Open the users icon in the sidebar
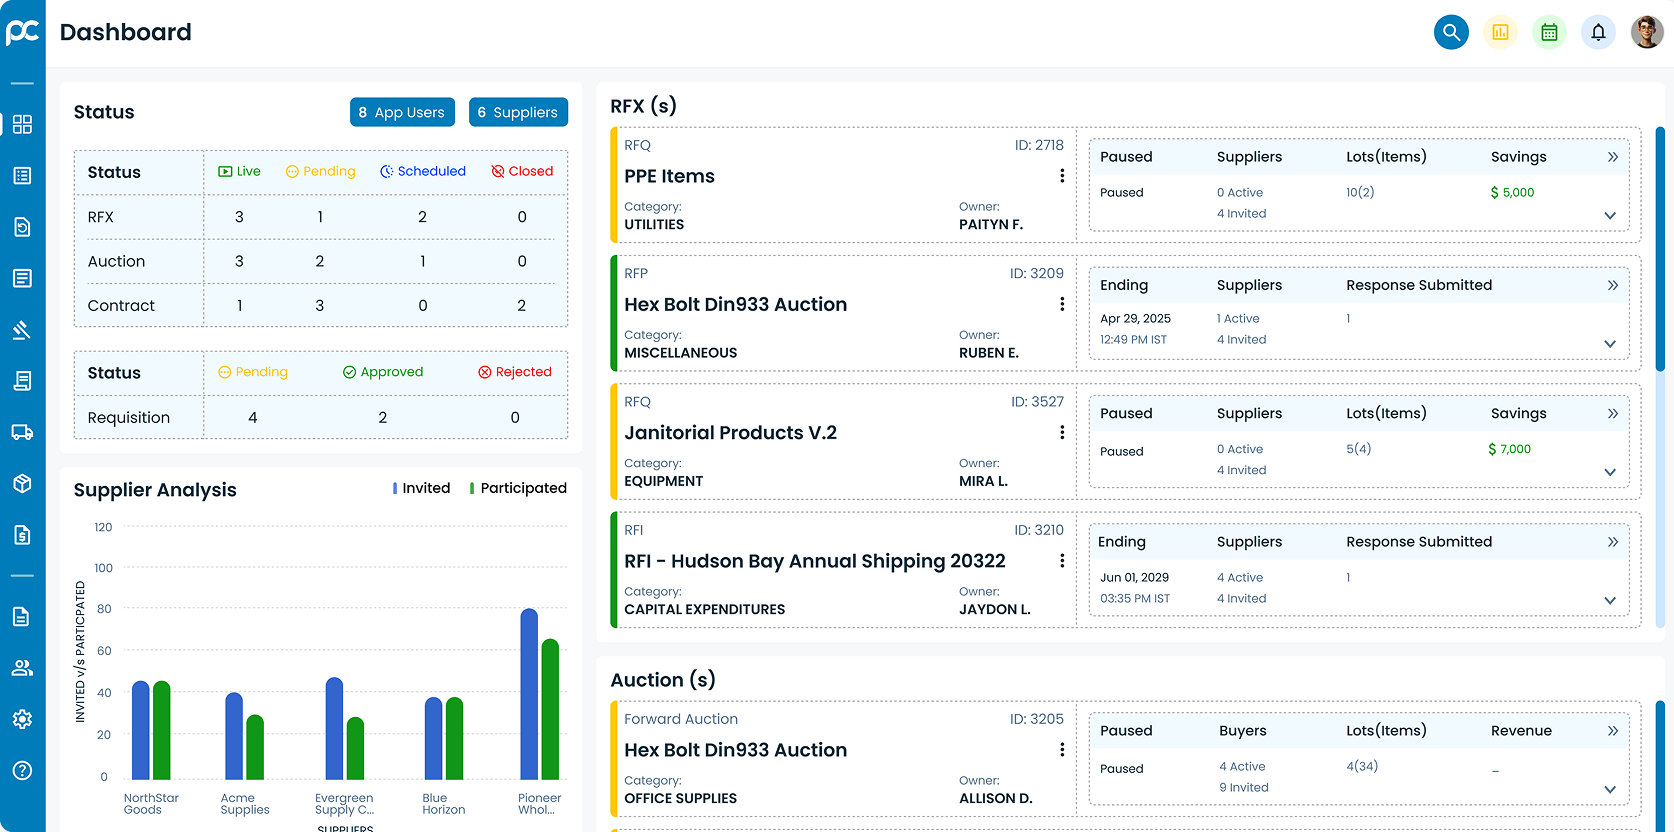 22,668
